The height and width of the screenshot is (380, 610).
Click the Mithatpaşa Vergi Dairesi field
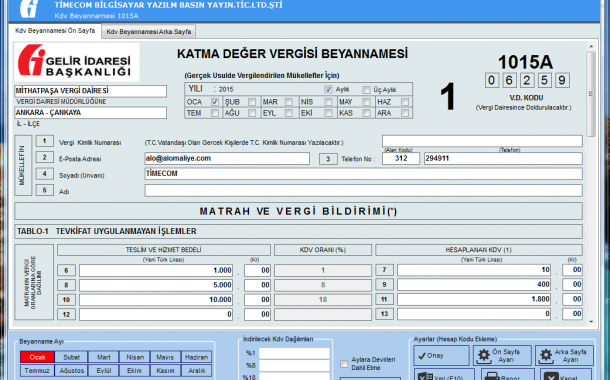pos(91,91)
